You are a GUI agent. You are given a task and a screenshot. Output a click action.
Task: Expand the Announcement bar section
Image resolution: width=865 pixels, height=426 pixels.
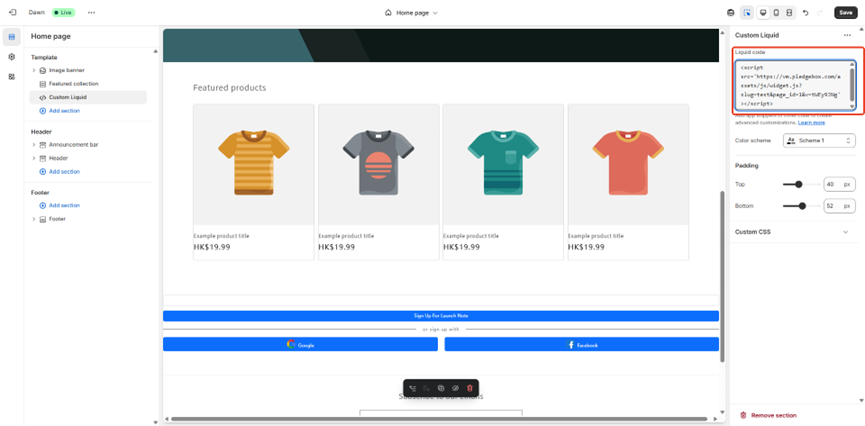34,145
